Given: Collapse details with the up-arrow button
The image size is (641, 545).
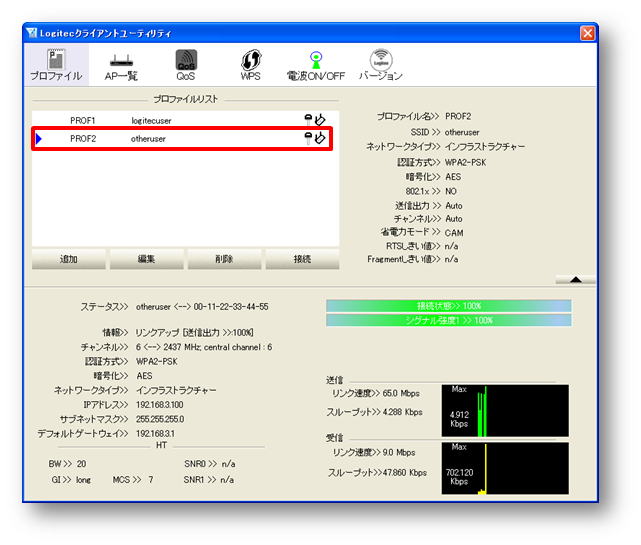Looking at the screenshot, I should pos(575,280).
